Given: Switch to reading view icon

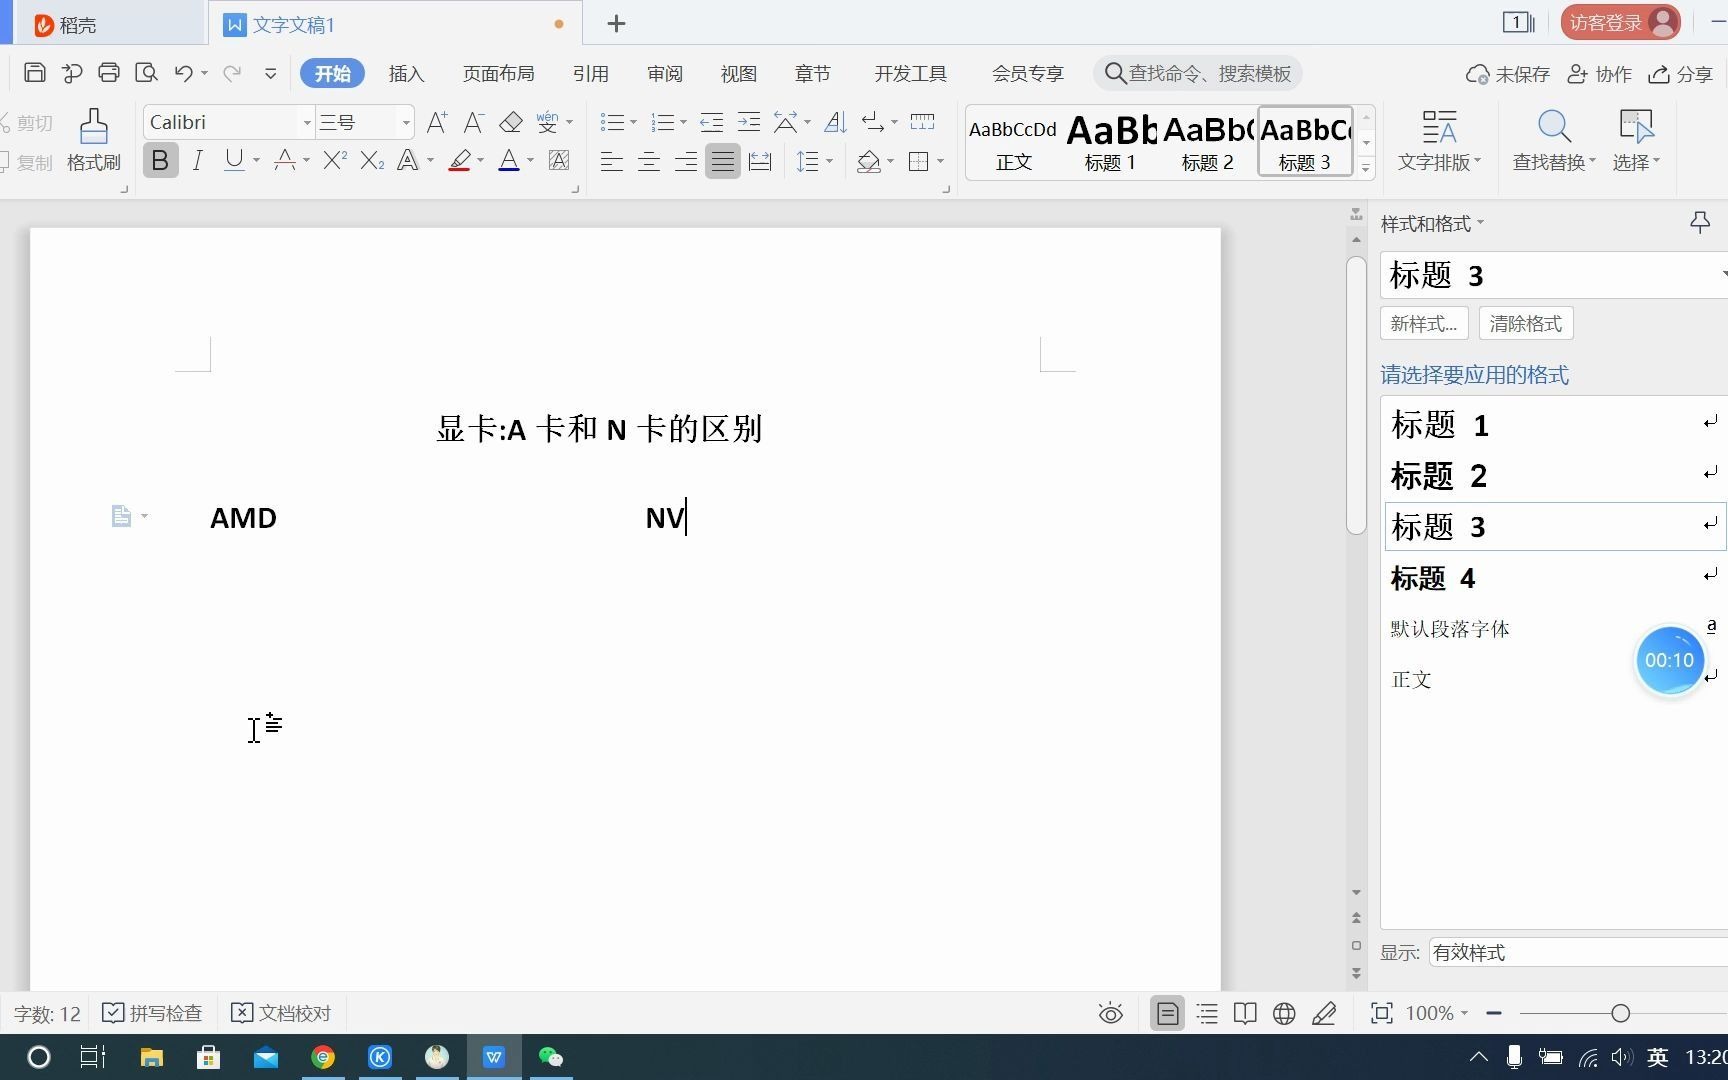Looking at the screenshot, I should 1245,1013.
